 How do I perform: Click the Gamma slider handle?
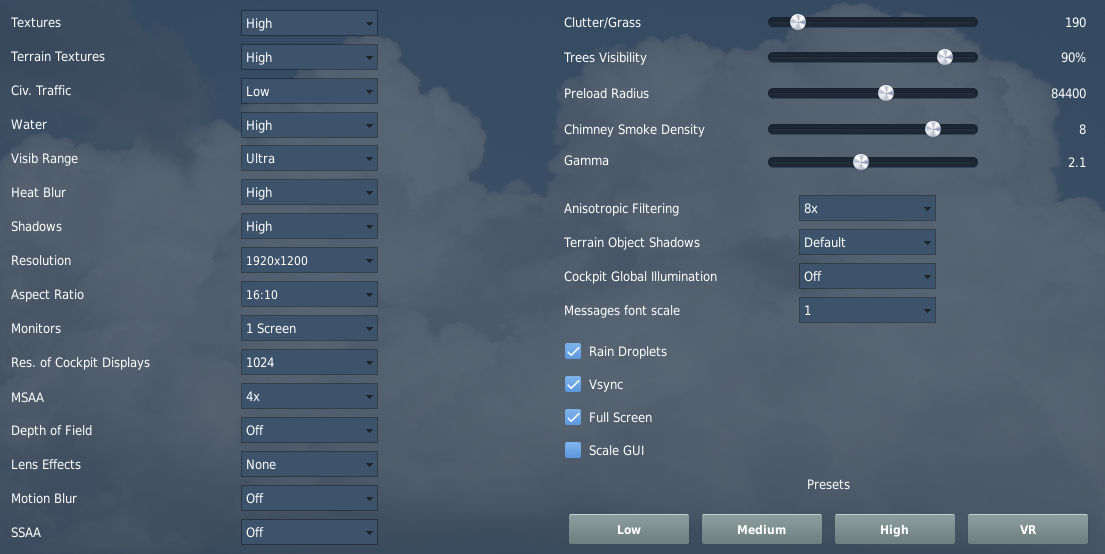861,162
